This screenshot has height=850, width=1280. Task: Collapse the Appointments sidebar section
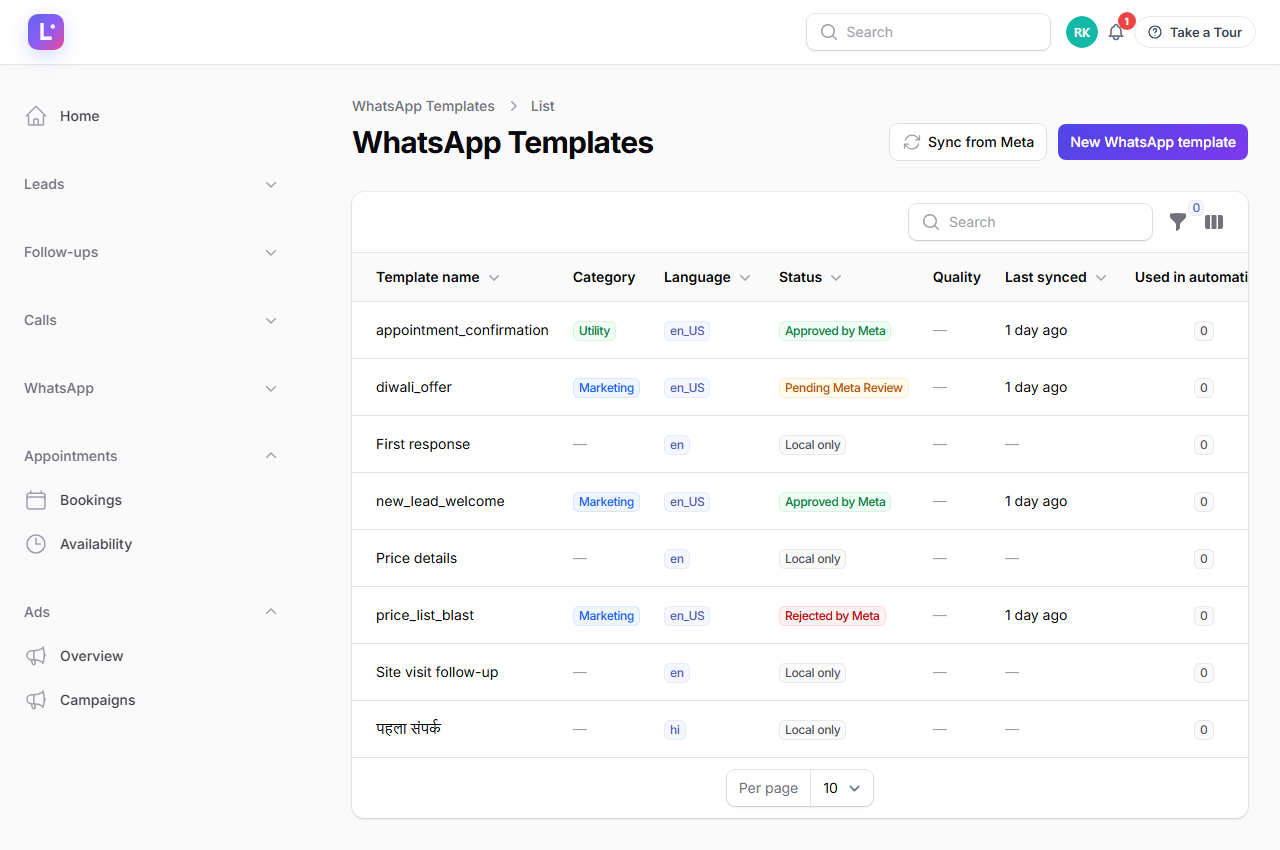(x=150, y=456)
